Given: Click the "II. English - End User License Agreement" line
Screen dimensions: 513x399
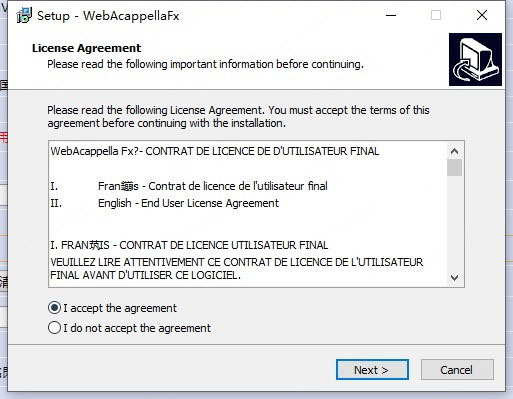Looking at the screenshot, I should click(x=165, y=203).
